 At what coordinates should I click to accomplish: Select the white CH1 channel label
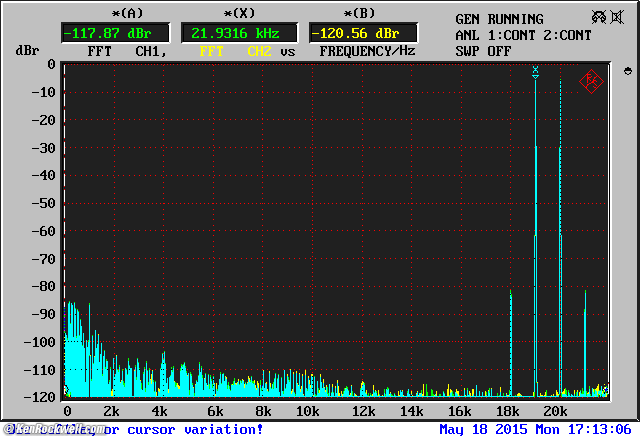coord(150,50)
